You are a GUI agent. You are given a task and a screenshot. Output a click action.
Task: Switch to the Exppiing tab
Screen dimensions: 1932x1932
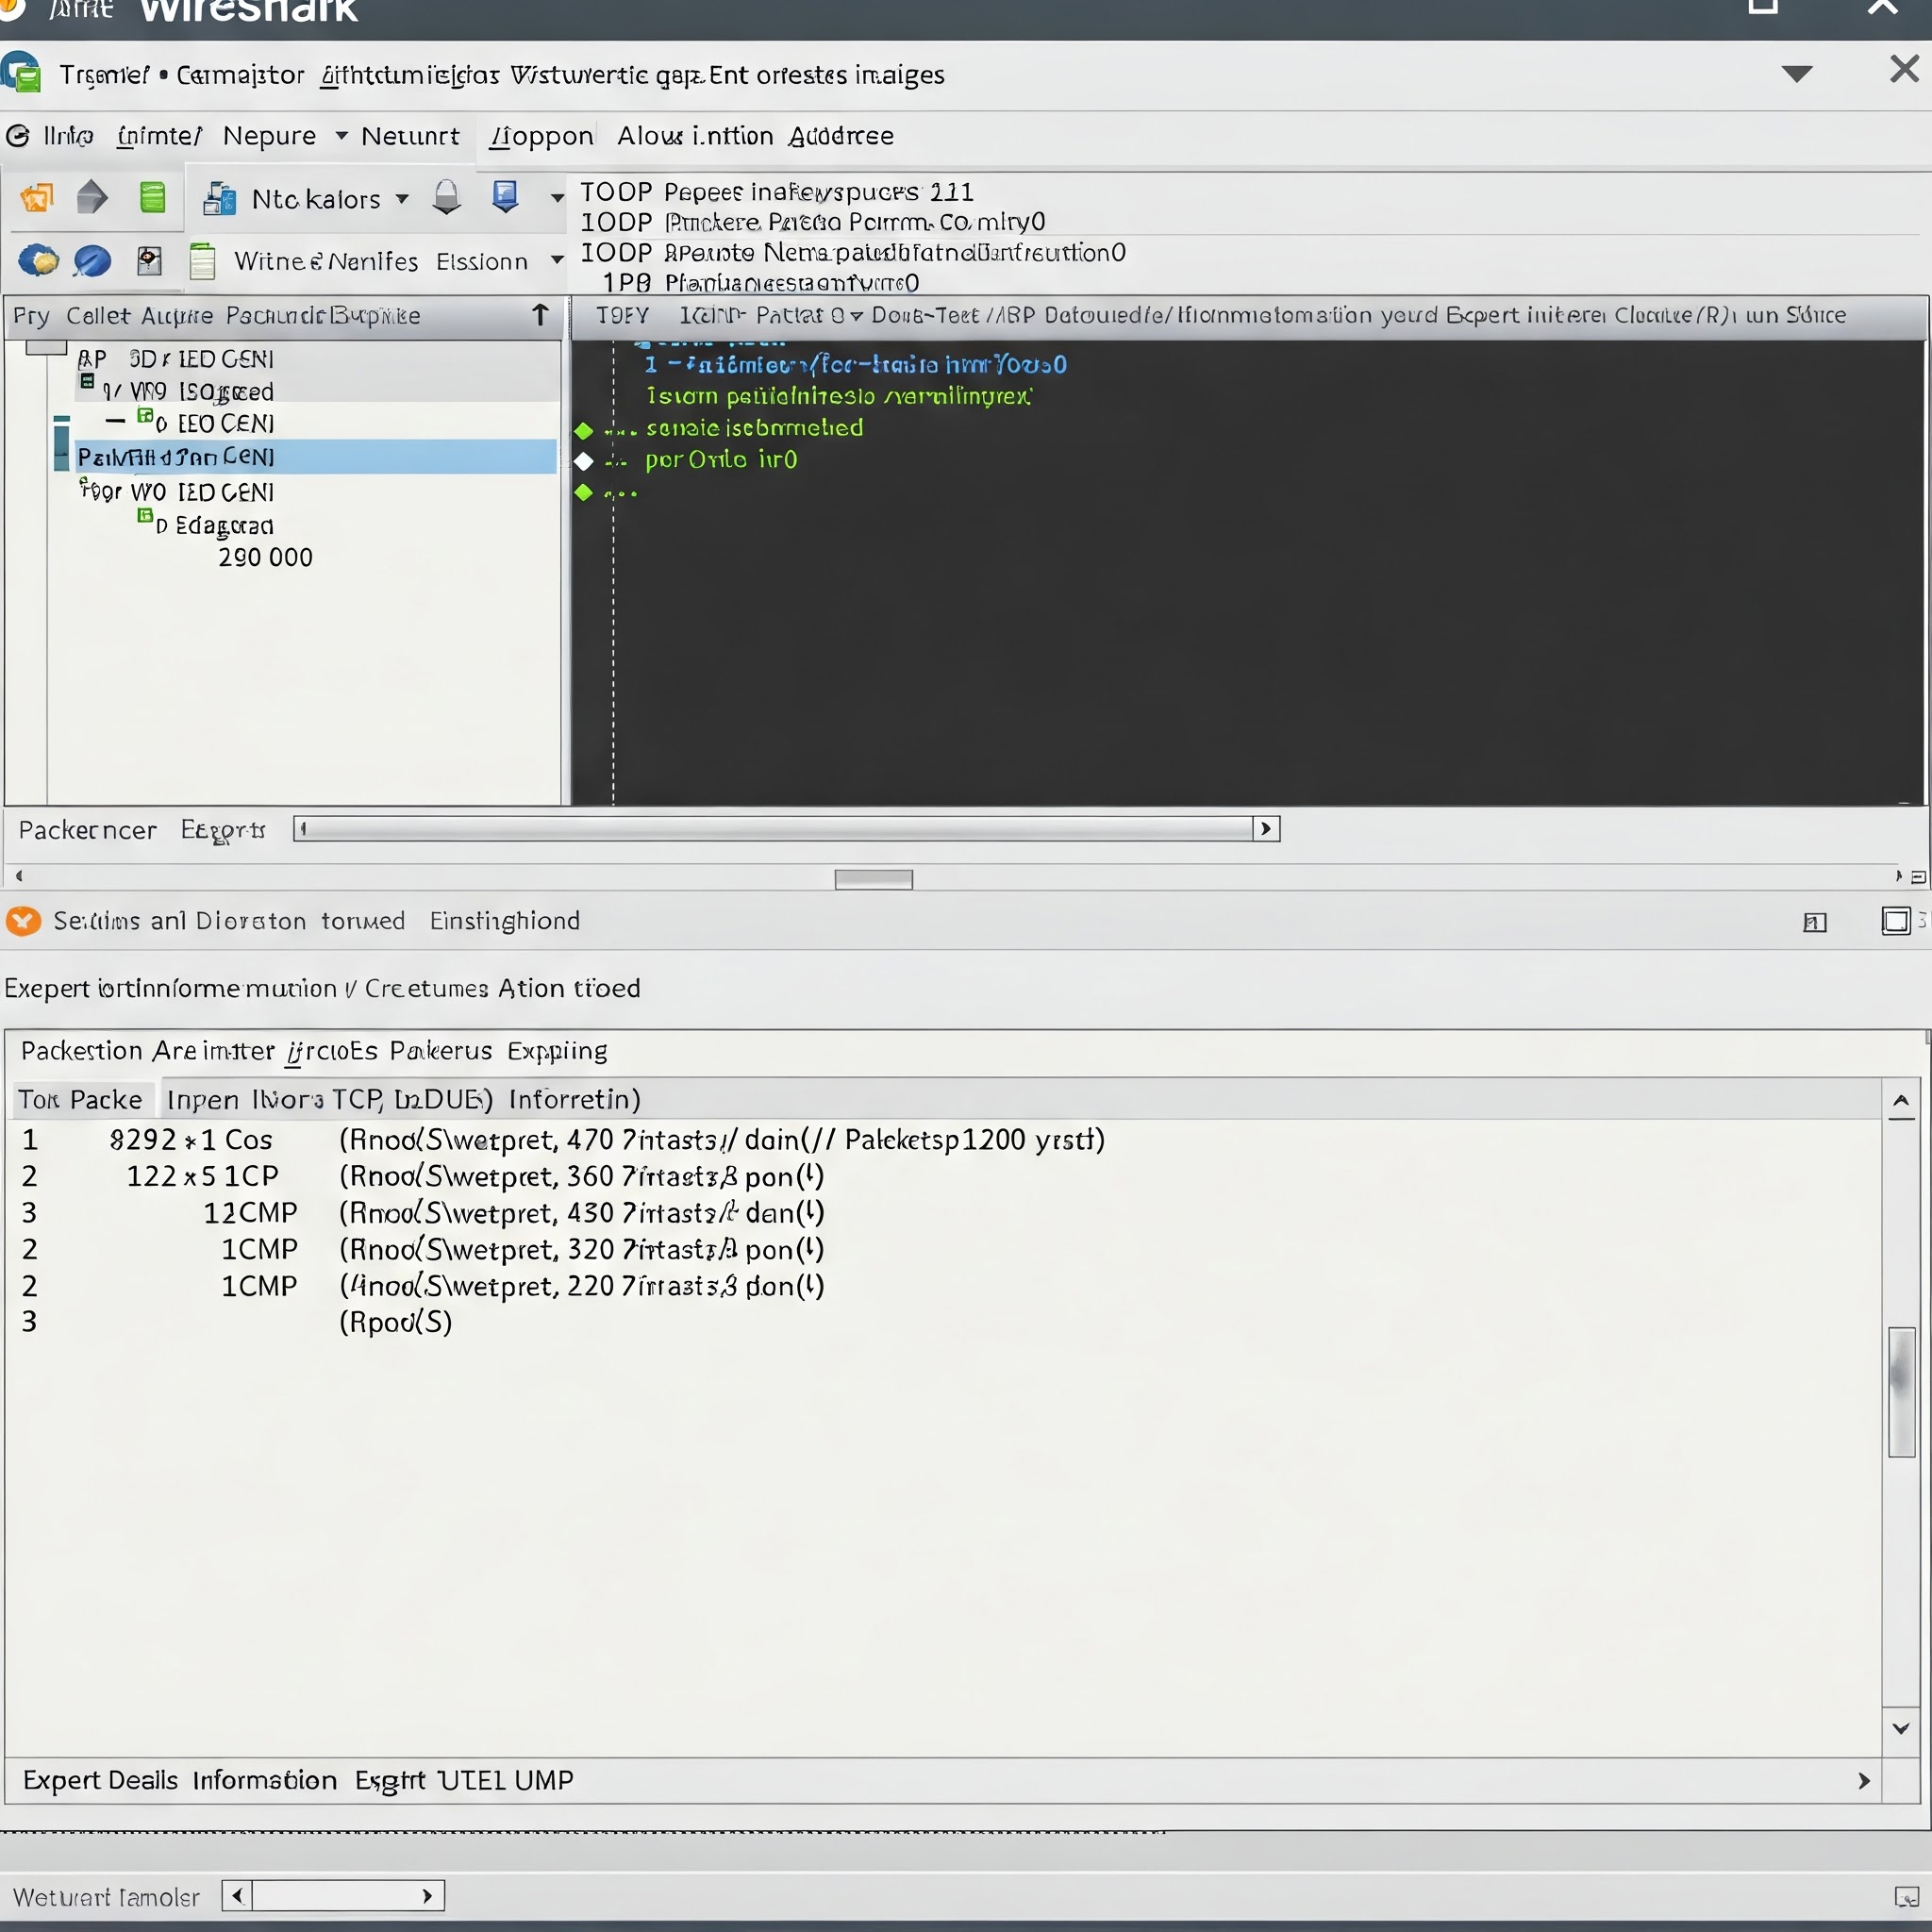click(x=557, y=1051)
